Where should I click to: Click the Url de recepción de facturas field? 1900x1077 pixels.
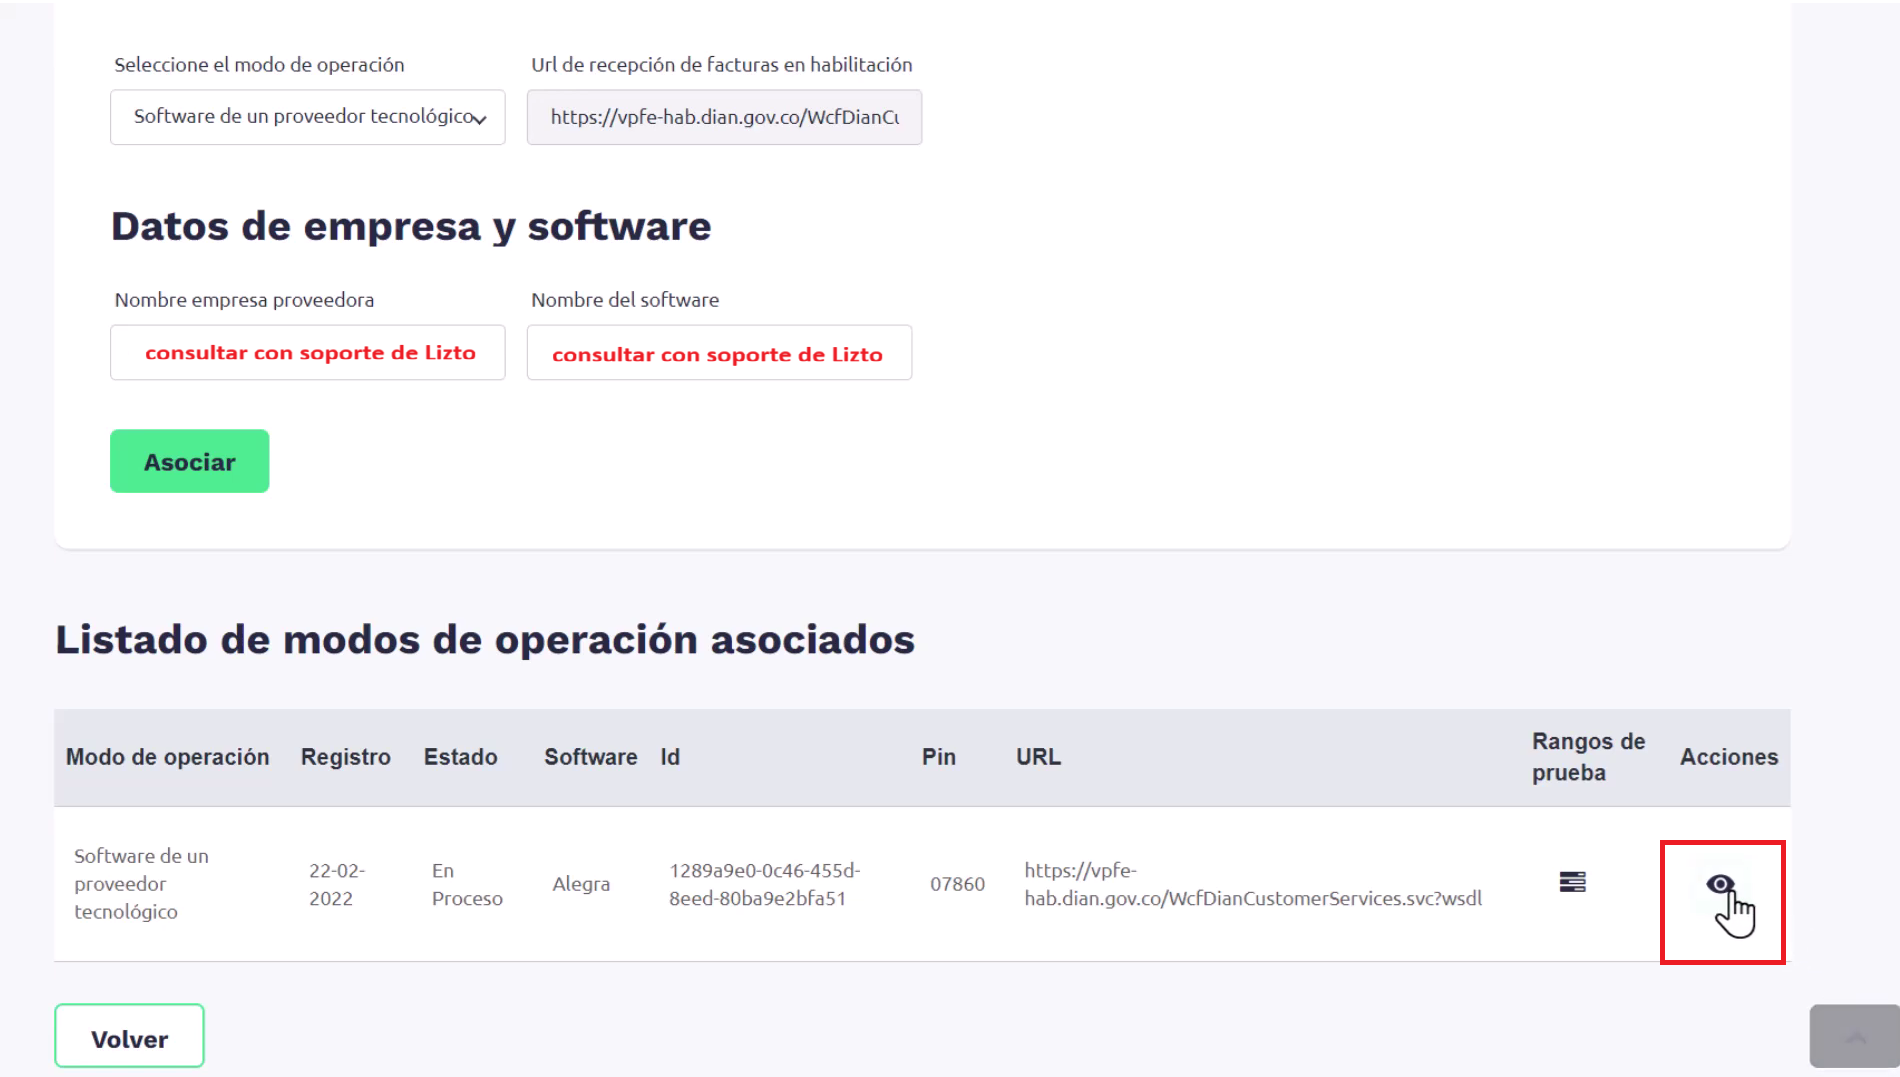(x=724, y=117)
